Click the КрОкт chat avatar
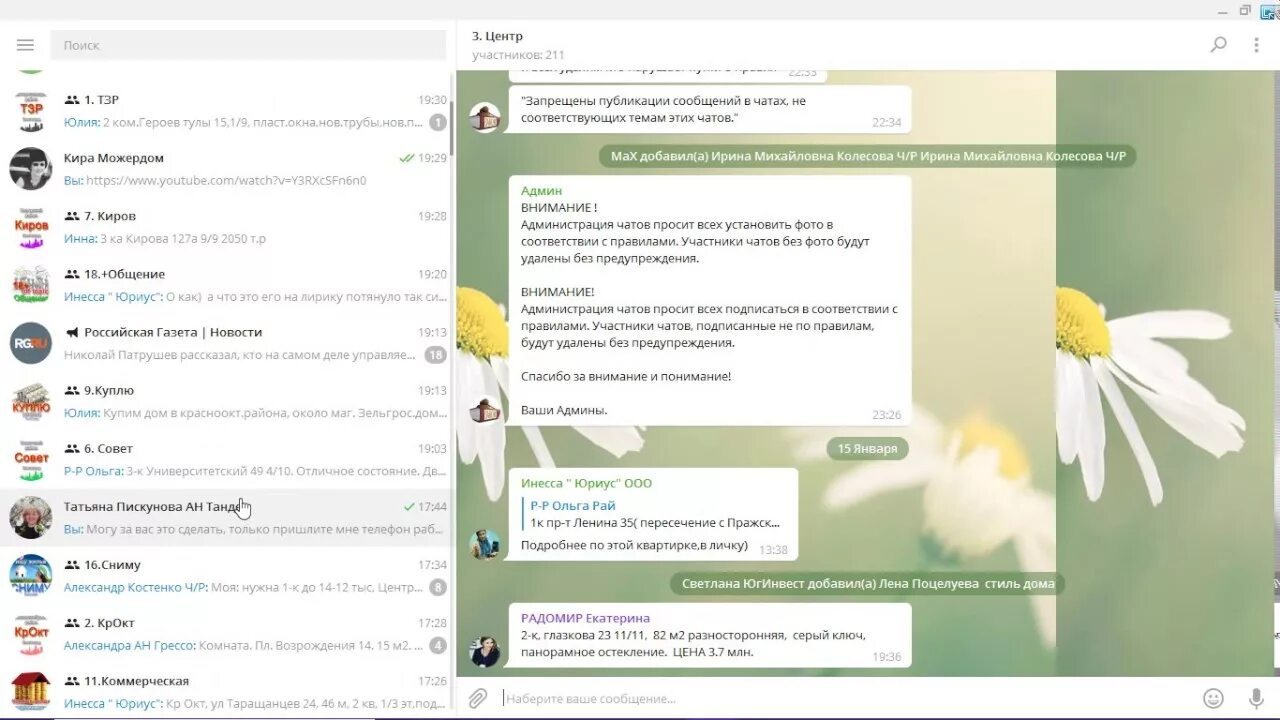The width and height of the screenshot is (1280, 720). coord(31,633)
